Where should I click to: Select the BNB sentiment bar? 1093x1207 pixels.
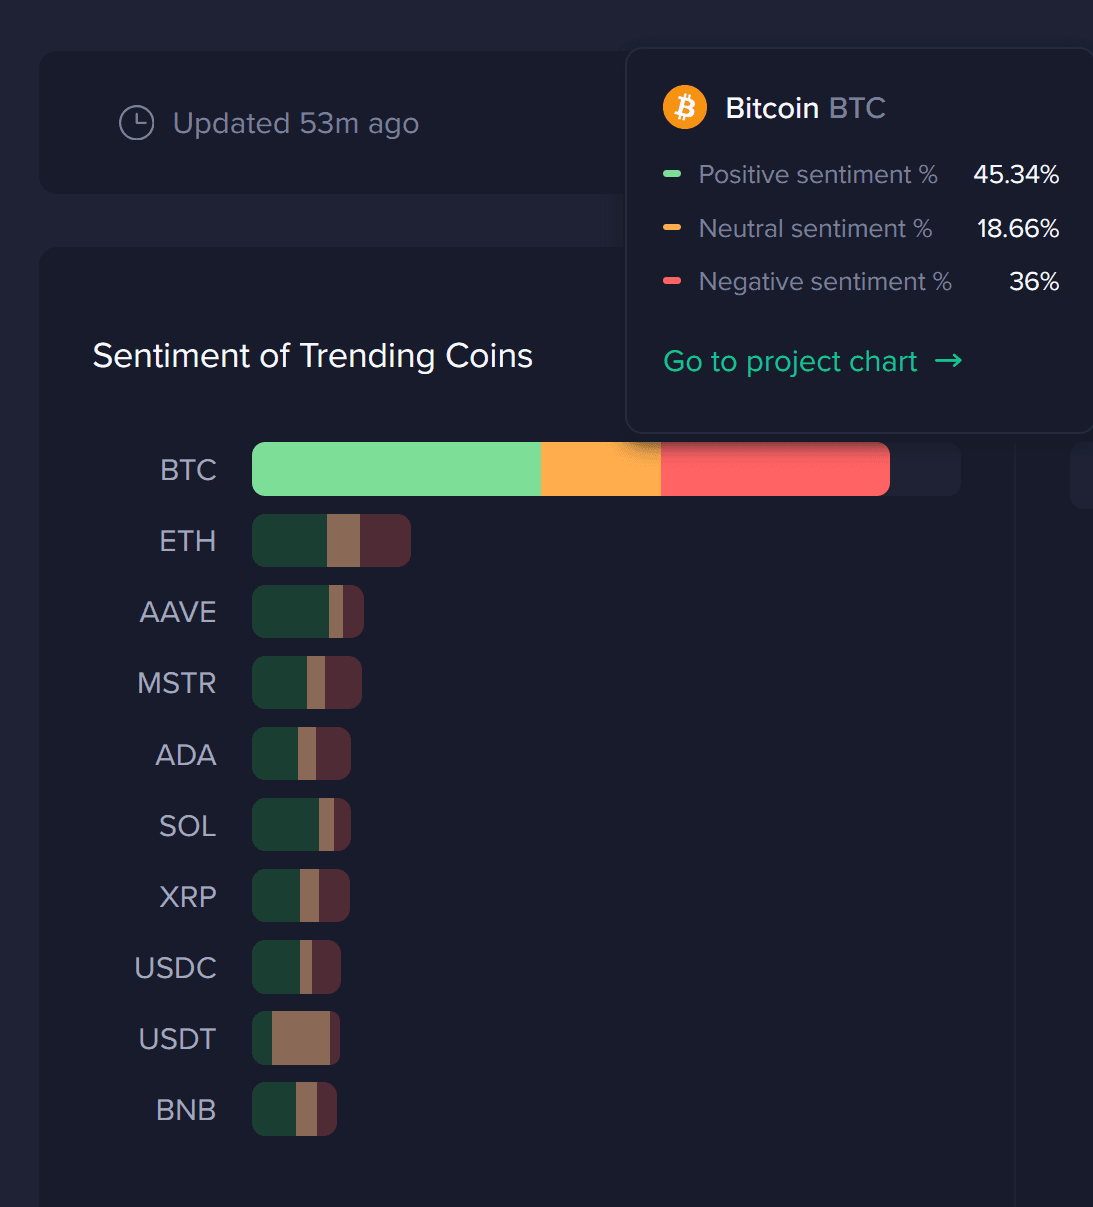click(294, 1109)
